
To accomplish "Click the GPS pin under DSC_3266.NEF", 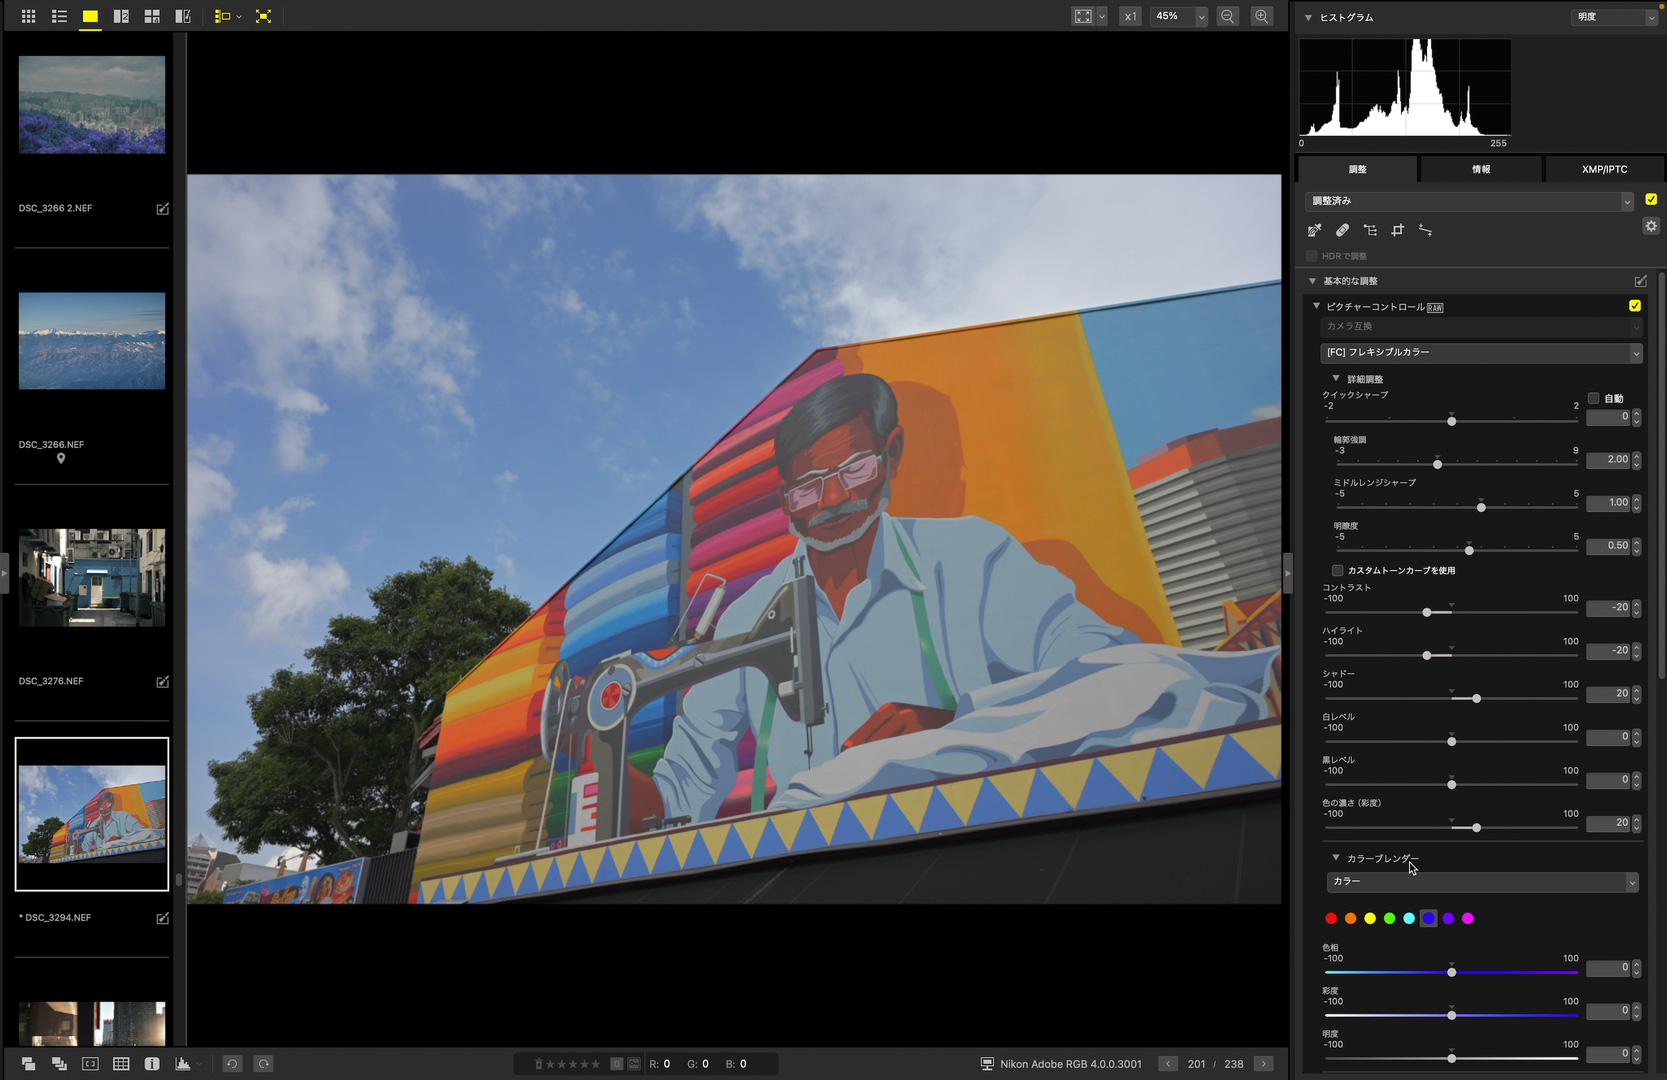I will (61, 459).
